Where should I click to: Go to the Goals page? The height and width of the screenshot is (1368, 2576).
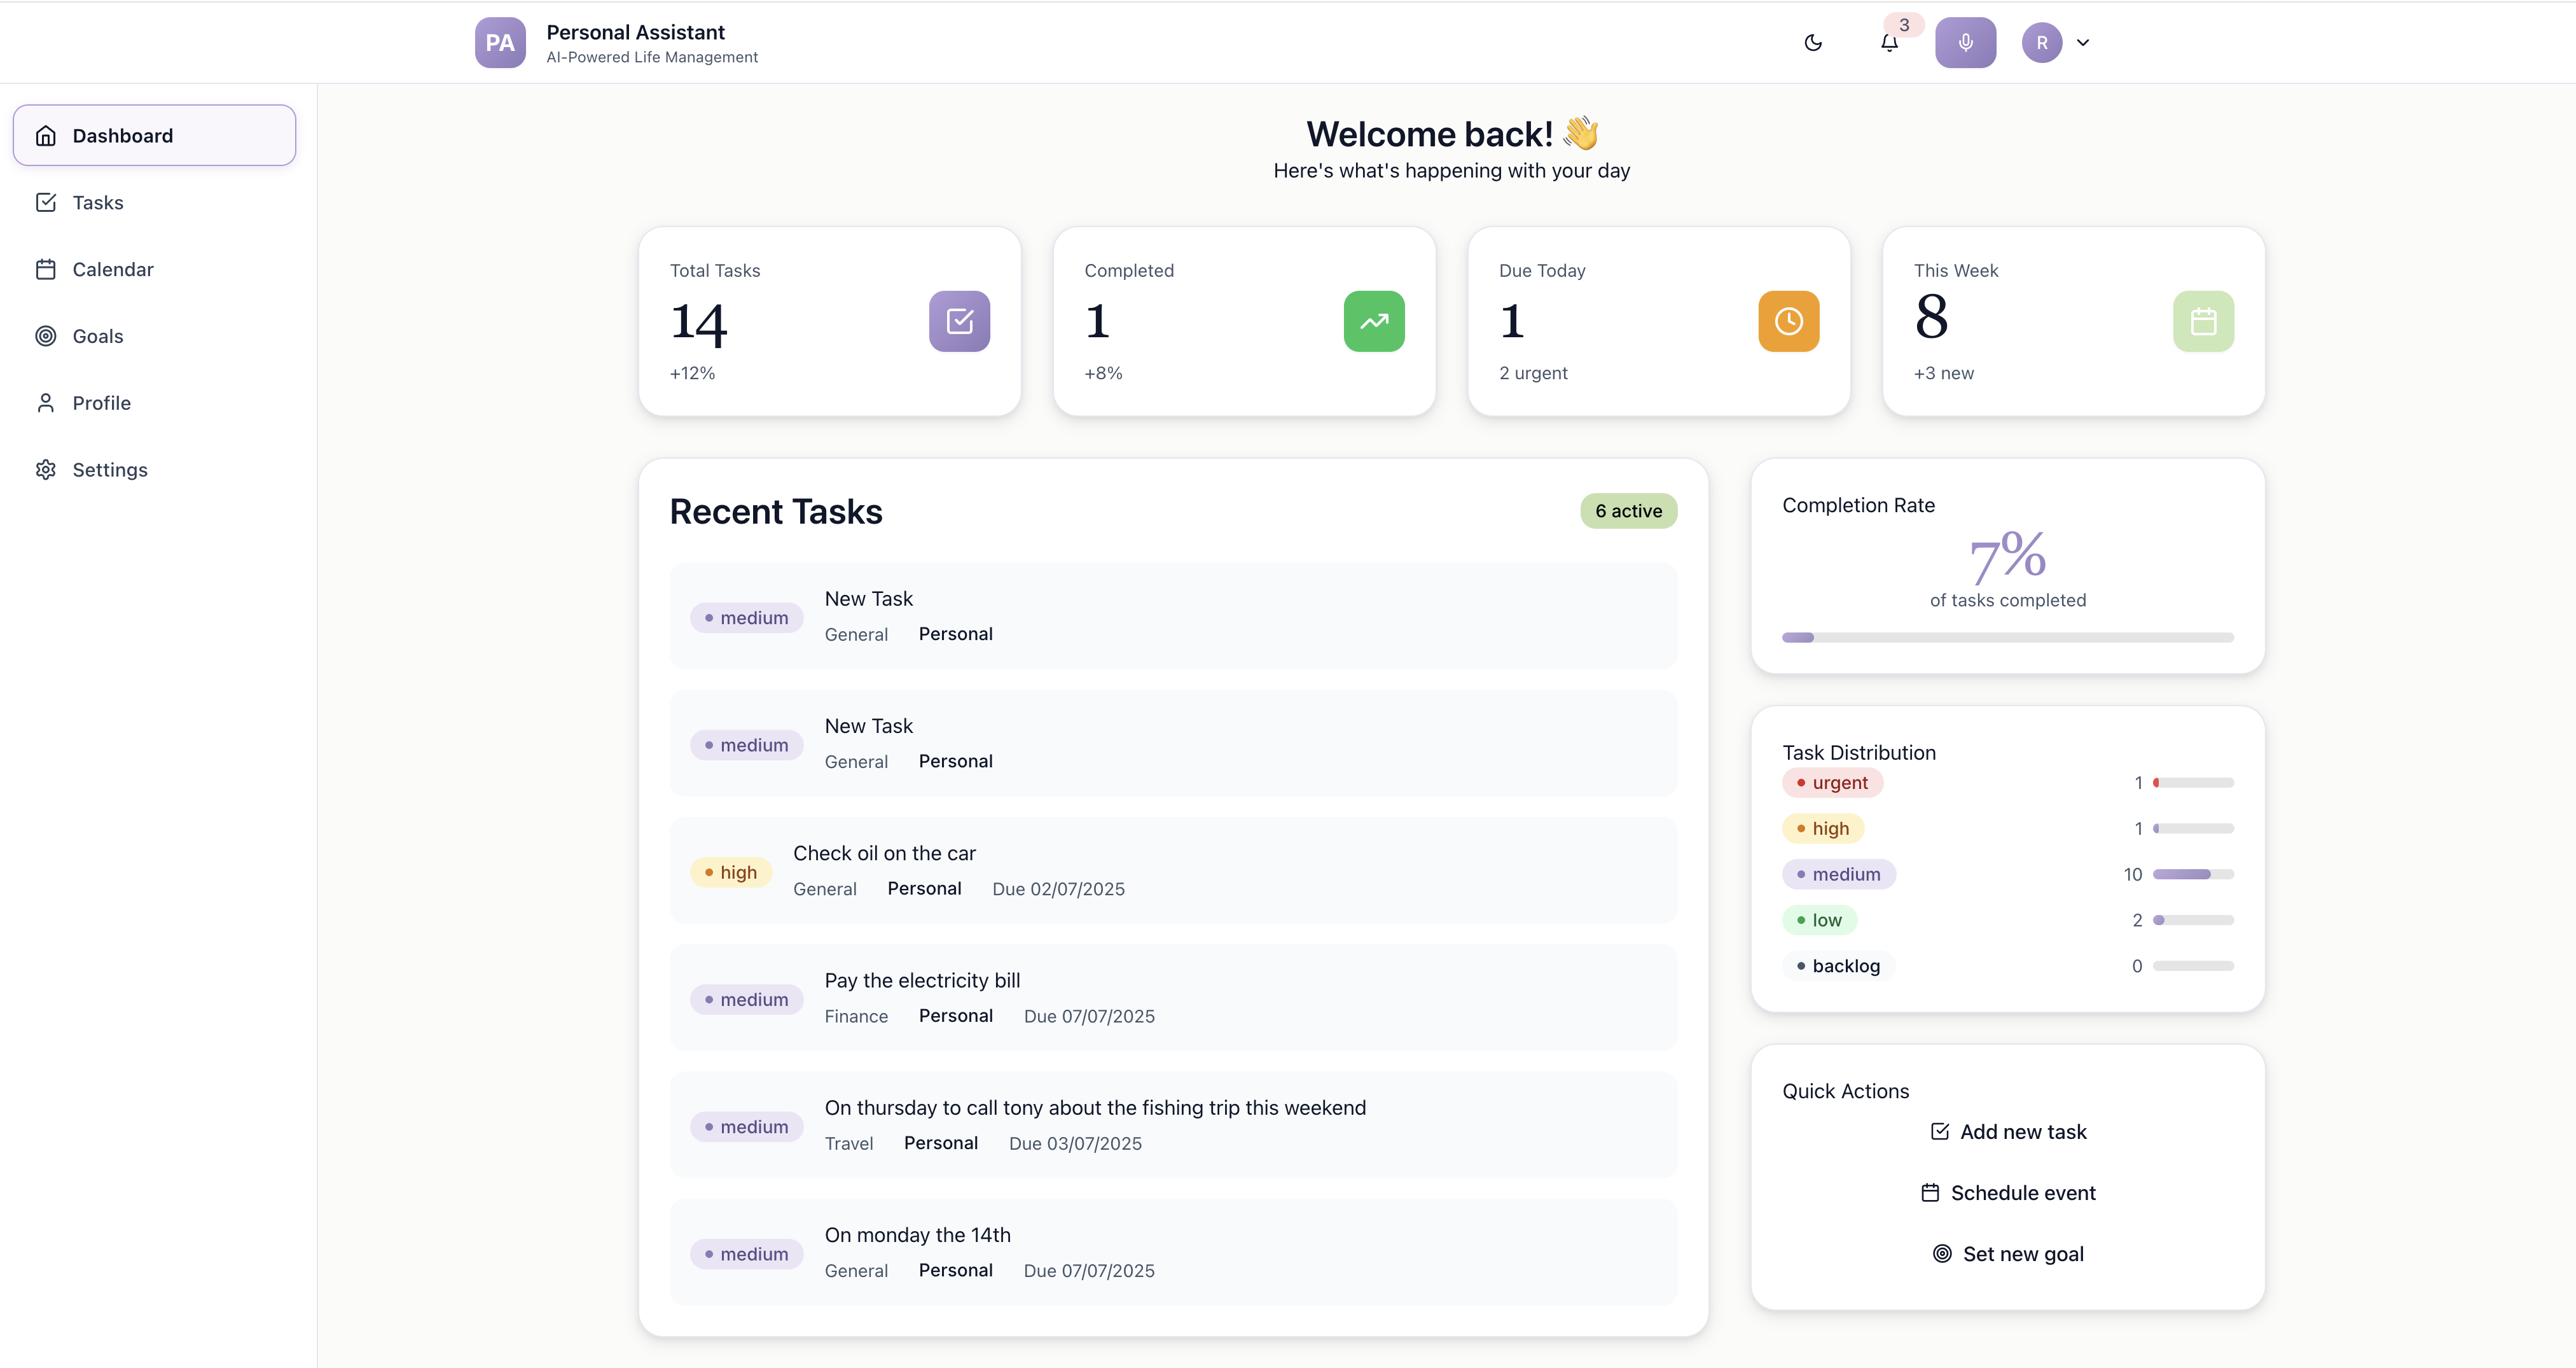(98, 337)
